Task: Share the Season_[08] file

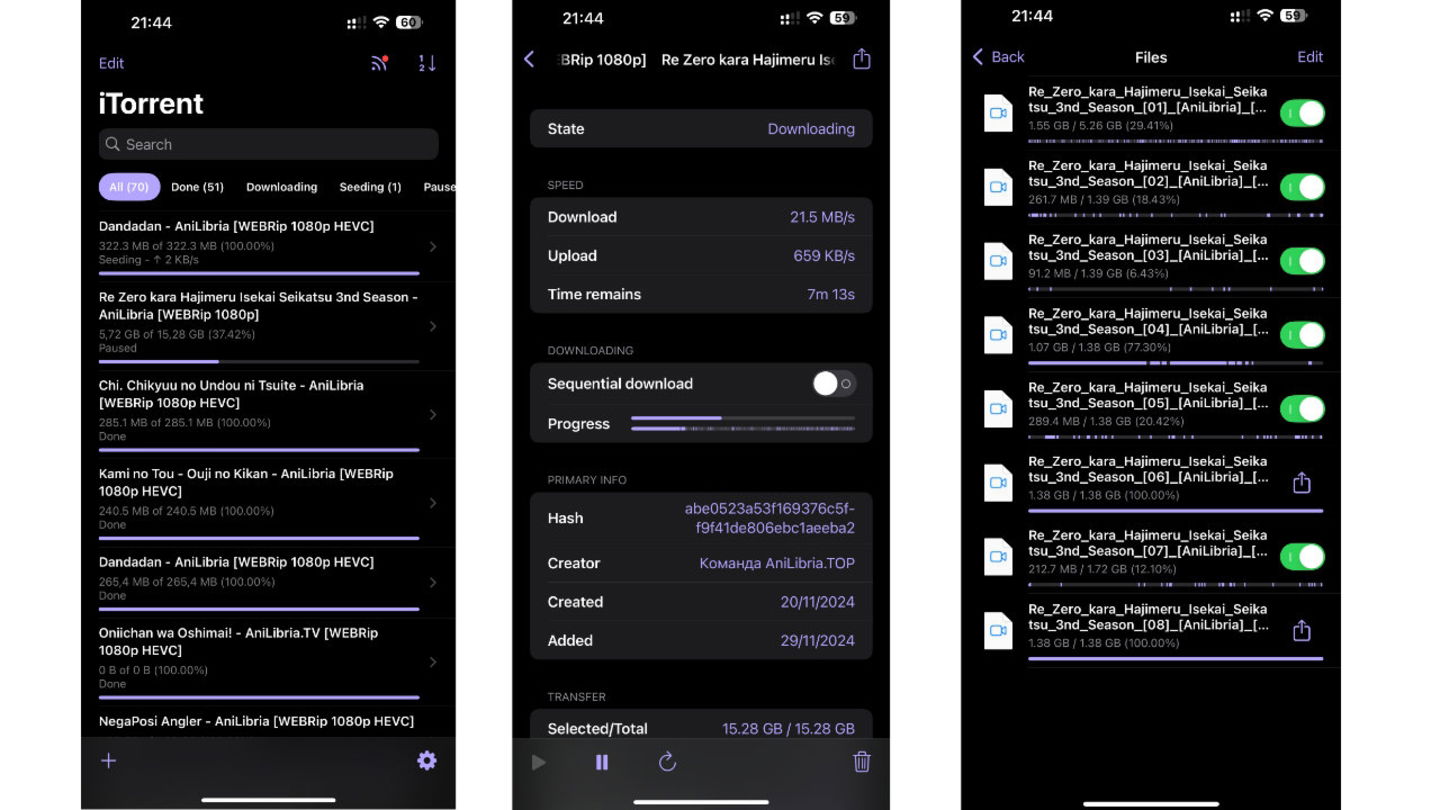Action: (x=1301, y=631)
